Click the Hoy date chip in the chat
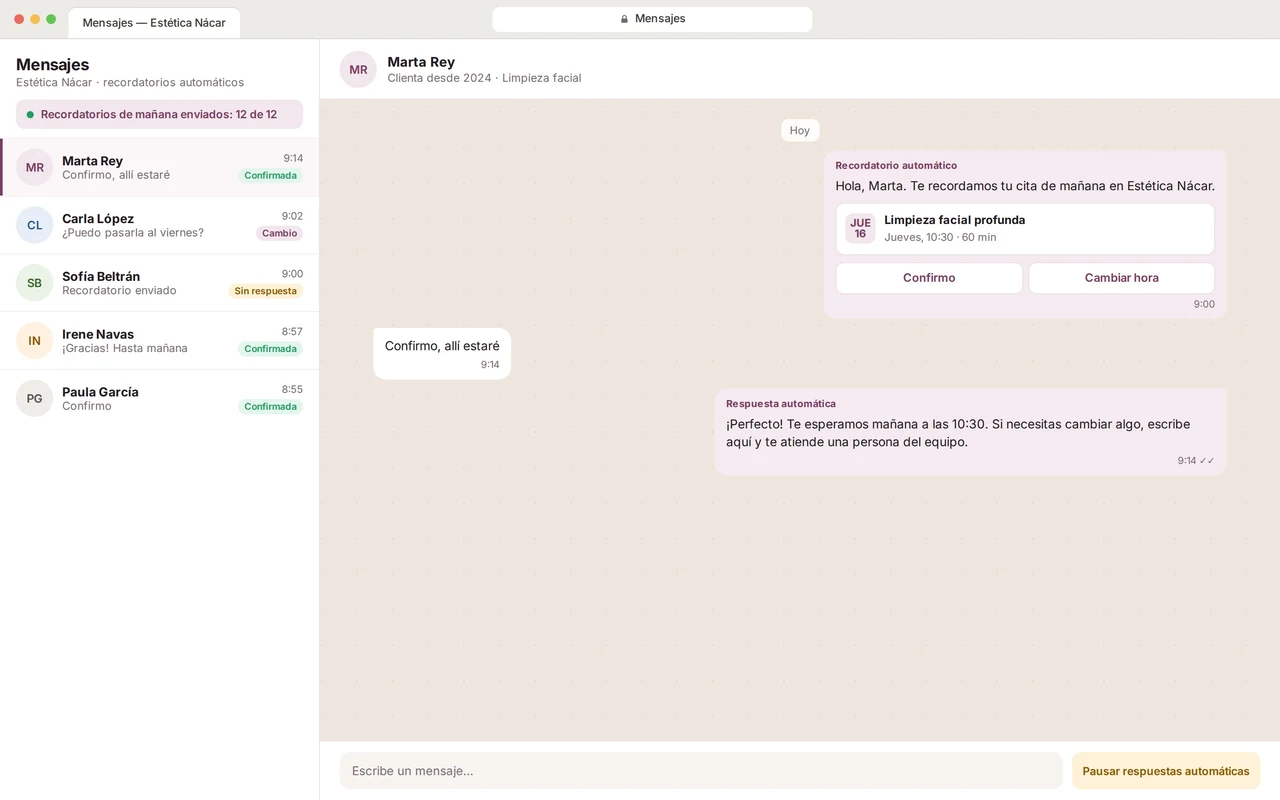The height and width of the screenshot is (800, 1280). (800, 130)
